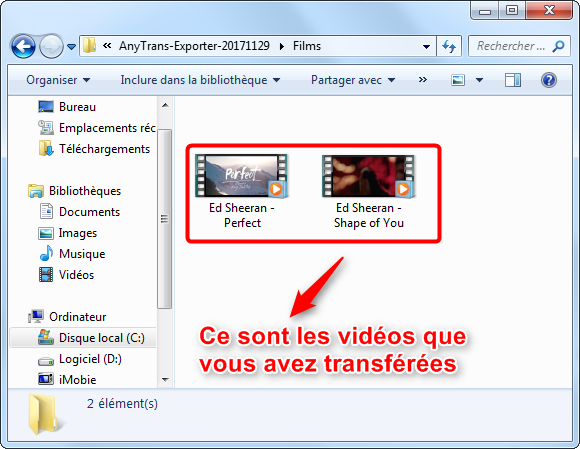Click the folder icon in details pane
Viewport: 580px width, 449px height.
[44, 415]
